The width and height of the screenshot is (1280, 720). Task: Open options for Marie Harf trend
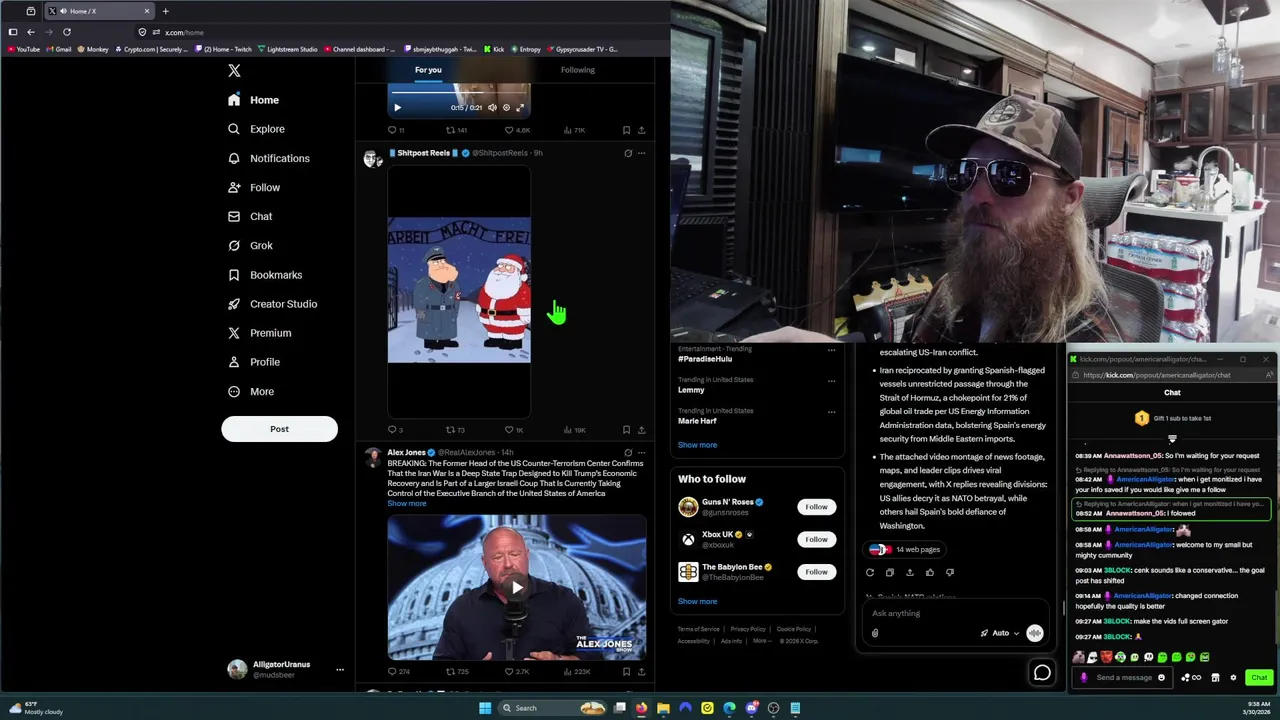point(831,412)
